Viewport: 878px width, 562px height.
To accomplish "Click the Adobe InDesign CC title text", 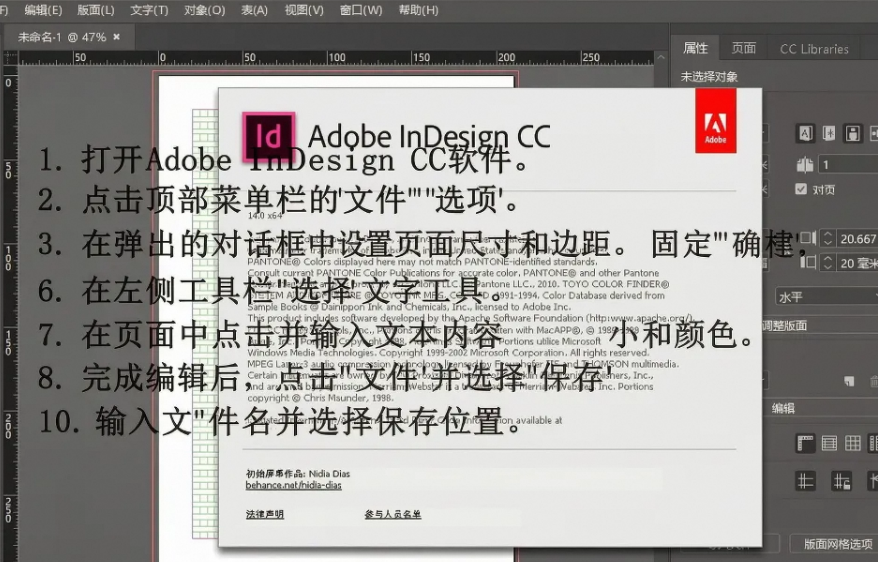I will pyautogui.click(x=429, y=136).
